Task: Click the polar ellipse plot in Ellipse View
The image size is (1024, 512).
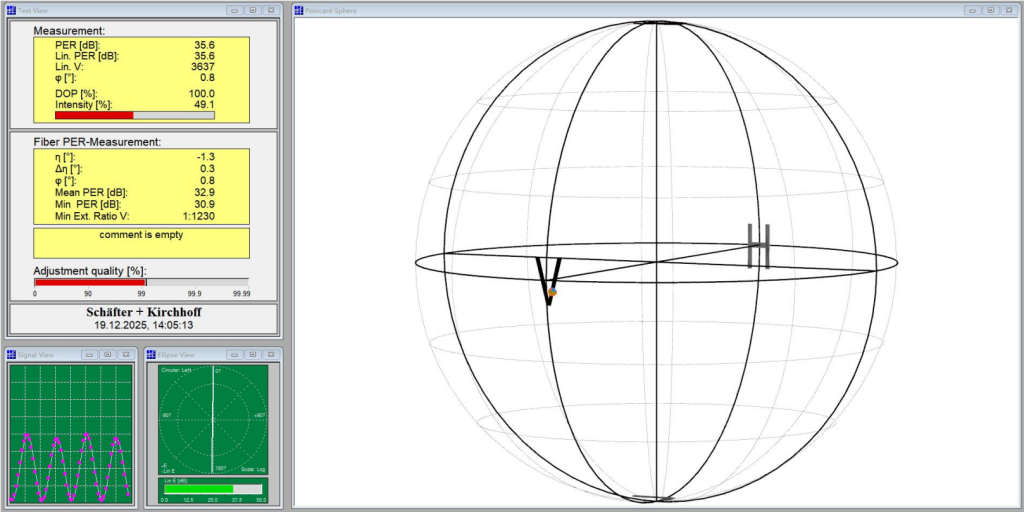Action: coord(213,420)
